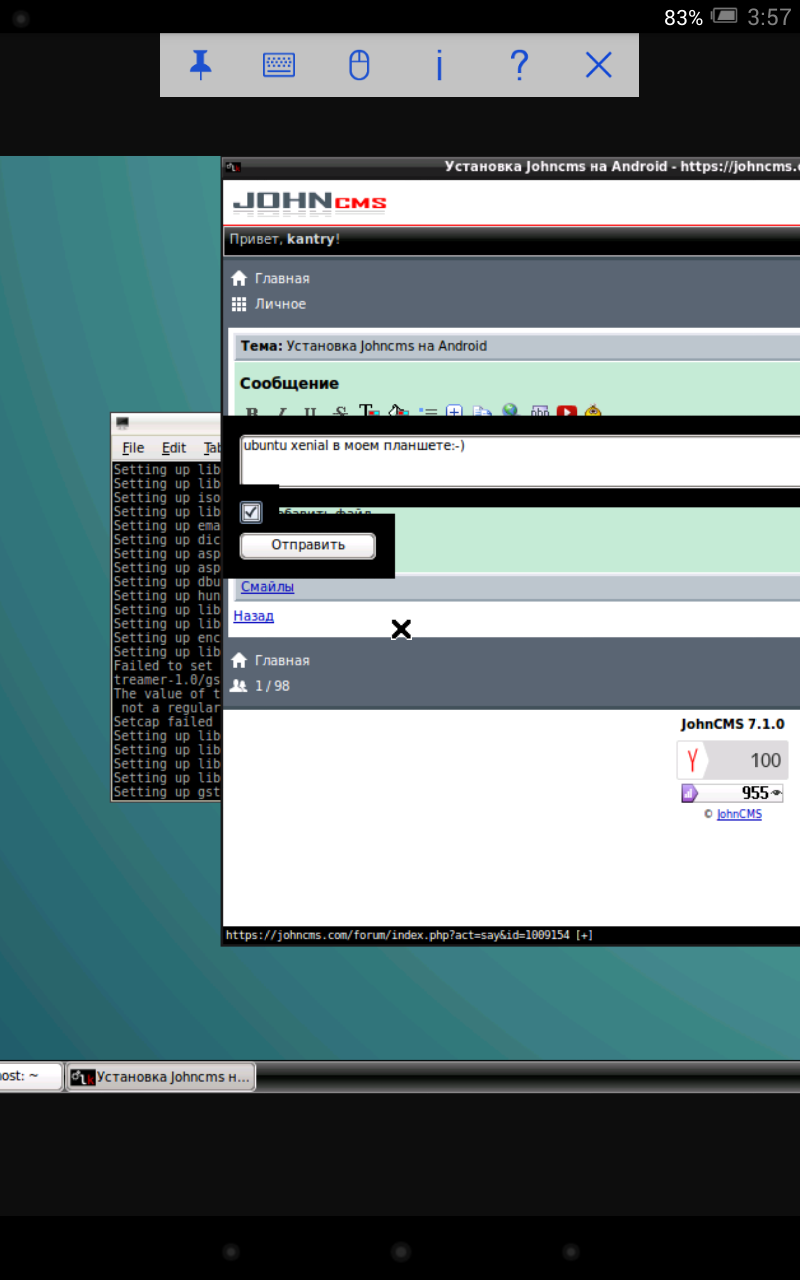Click the pin icon in the top toolbar

pyautogui.click(x=201, y=66)
